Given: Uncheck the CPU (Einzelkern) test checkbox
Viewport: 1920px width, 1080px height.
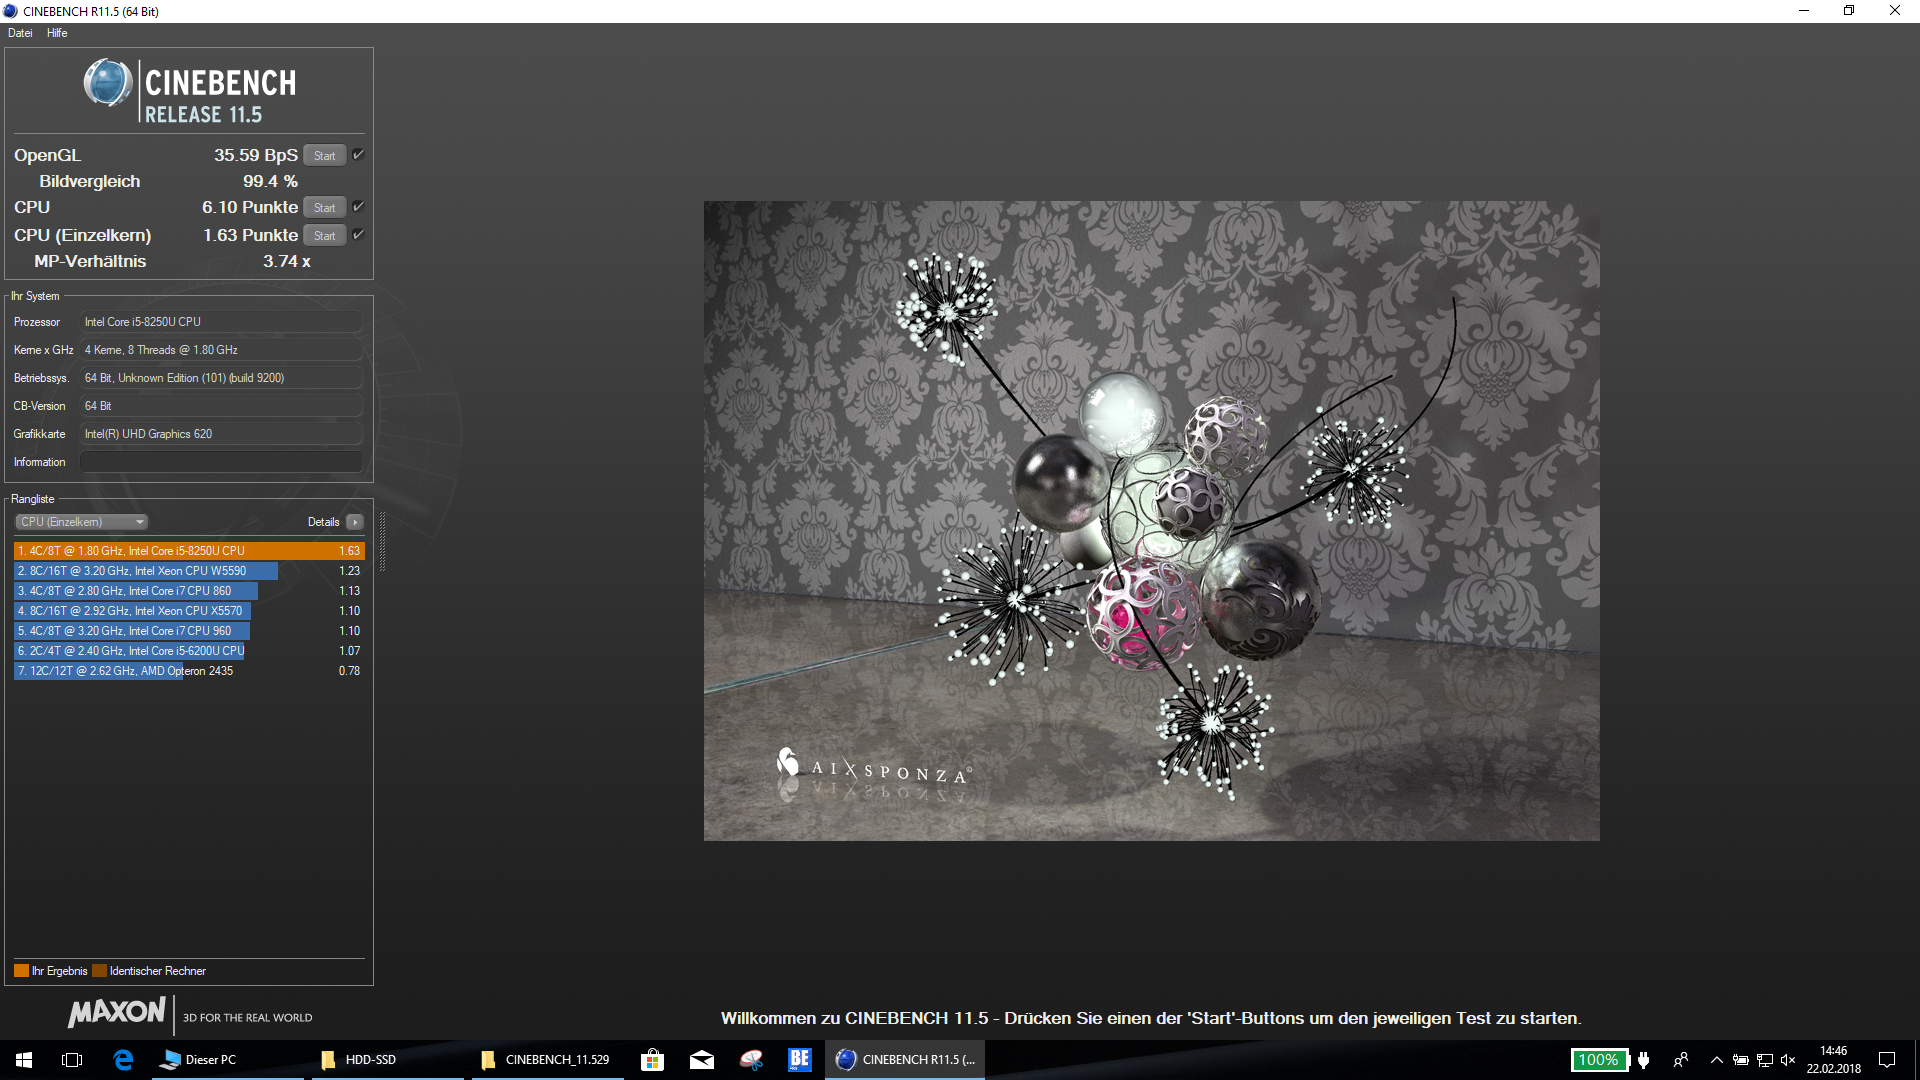Looking at the screenshot, I should [358, 235].
